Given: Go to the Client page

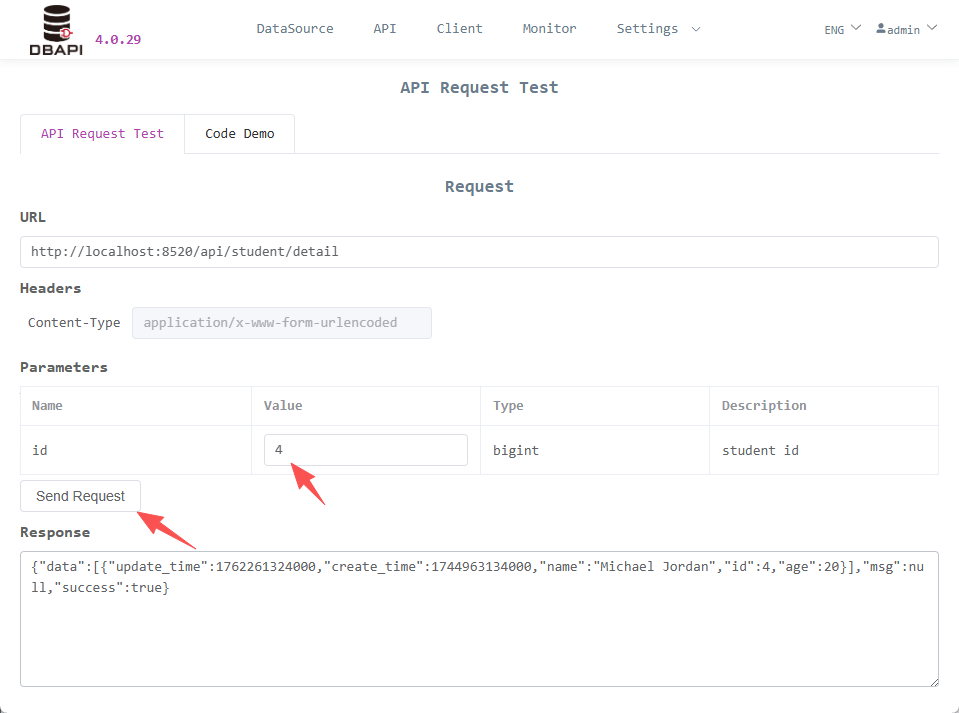Looking at the screenshot, I should 459,29.
